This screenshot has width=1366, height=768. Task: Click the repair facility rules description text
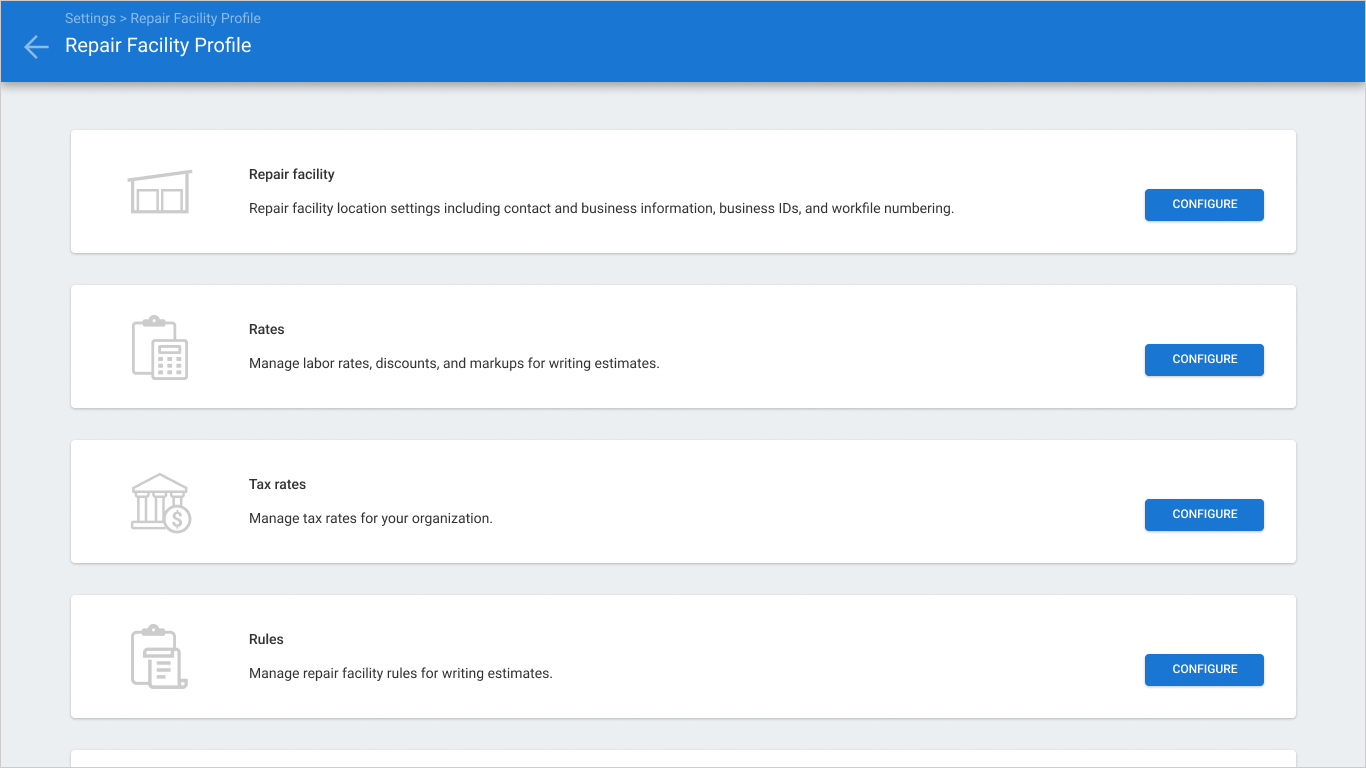coord(401,674)
